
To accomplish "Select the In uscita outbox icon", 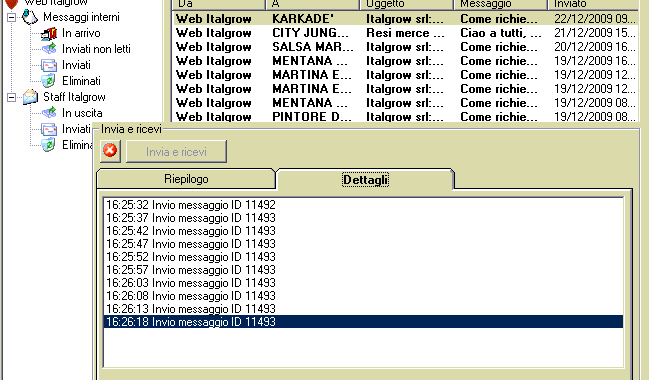I will (x=49, y=113).
